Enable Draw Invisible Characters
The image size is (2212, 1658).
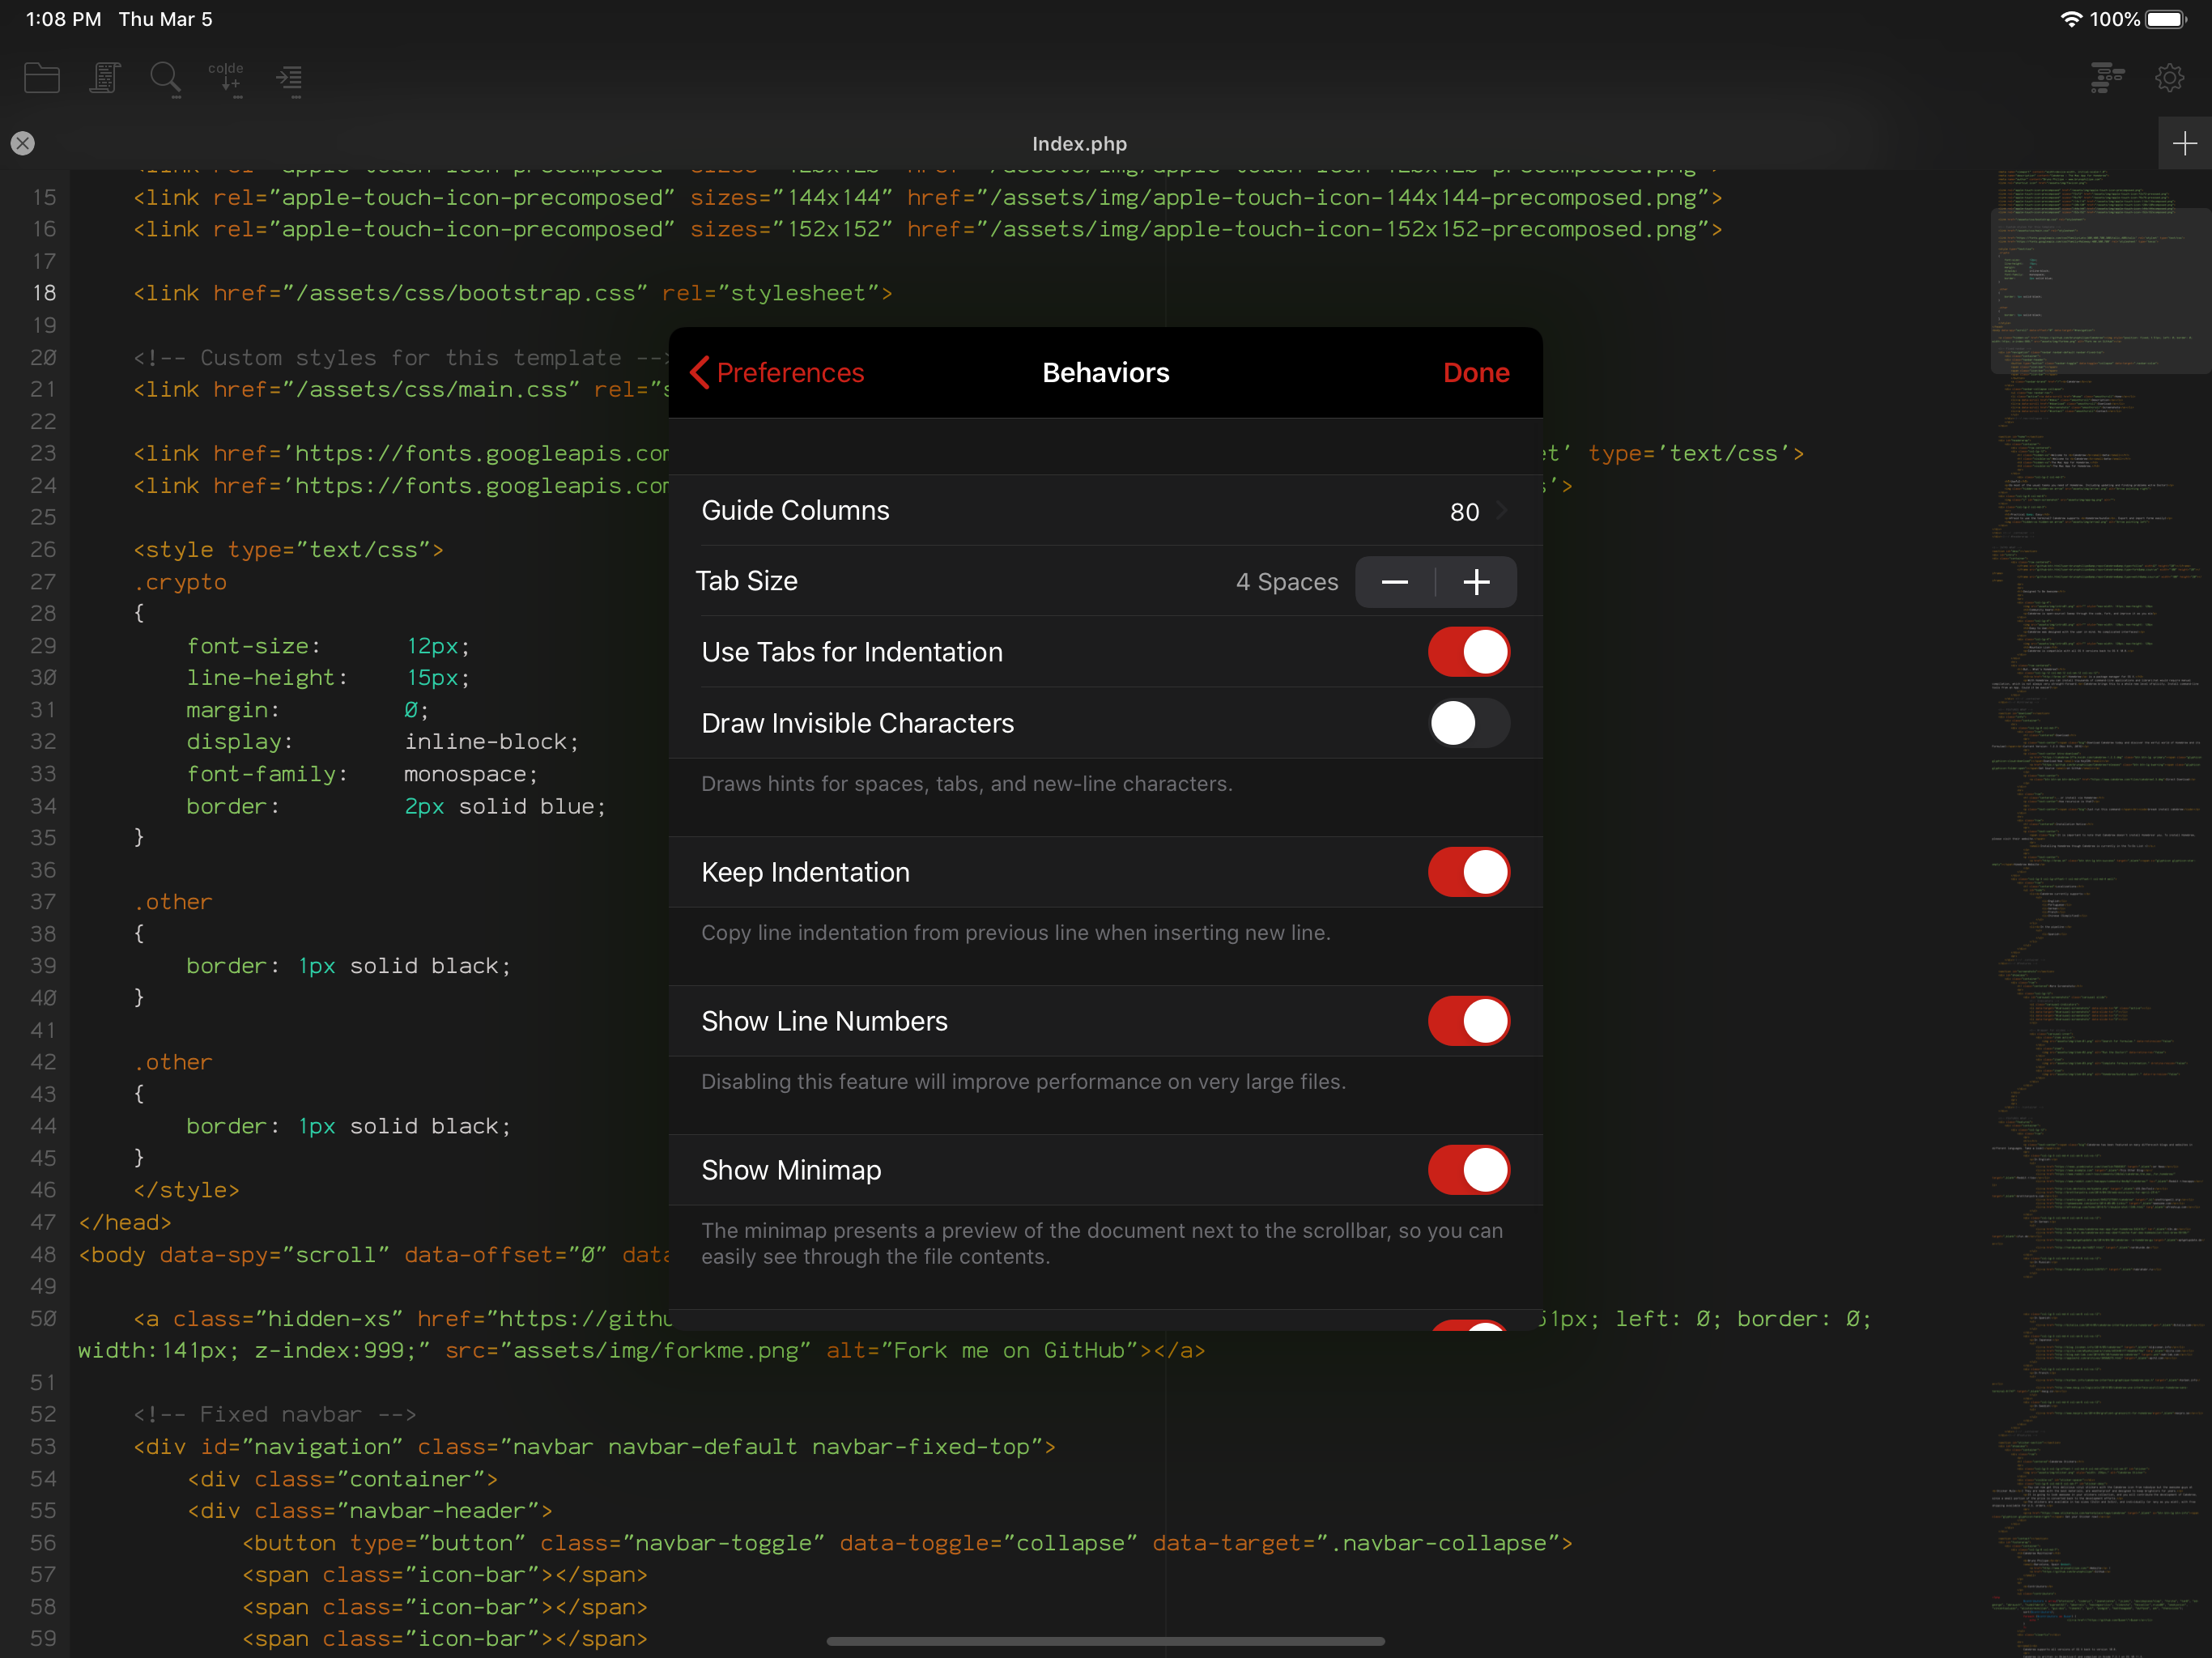point(1467,723)
